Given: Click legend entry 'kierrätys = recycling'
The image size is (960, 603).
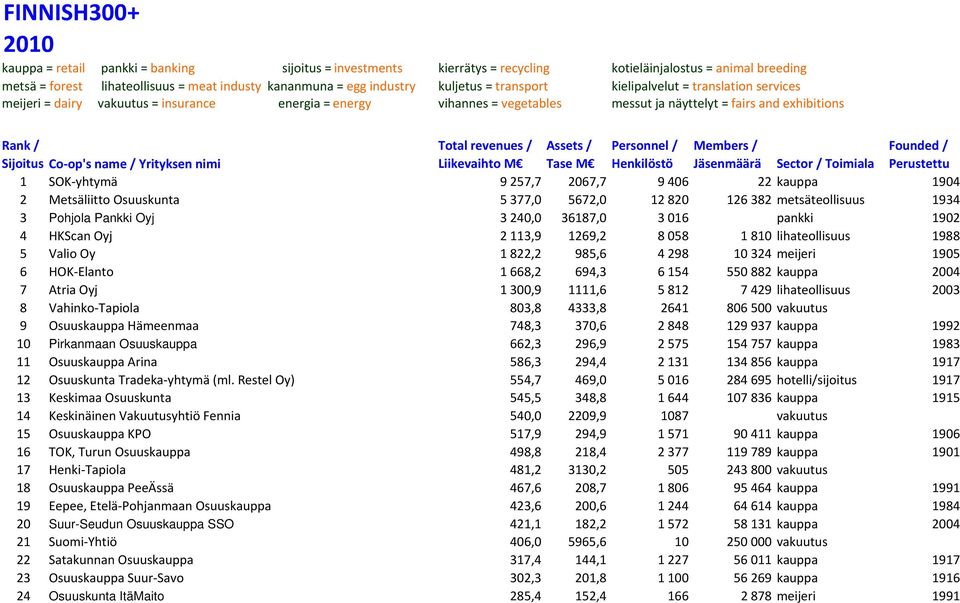Looking at the screenshot, I should tap(493, 68).
